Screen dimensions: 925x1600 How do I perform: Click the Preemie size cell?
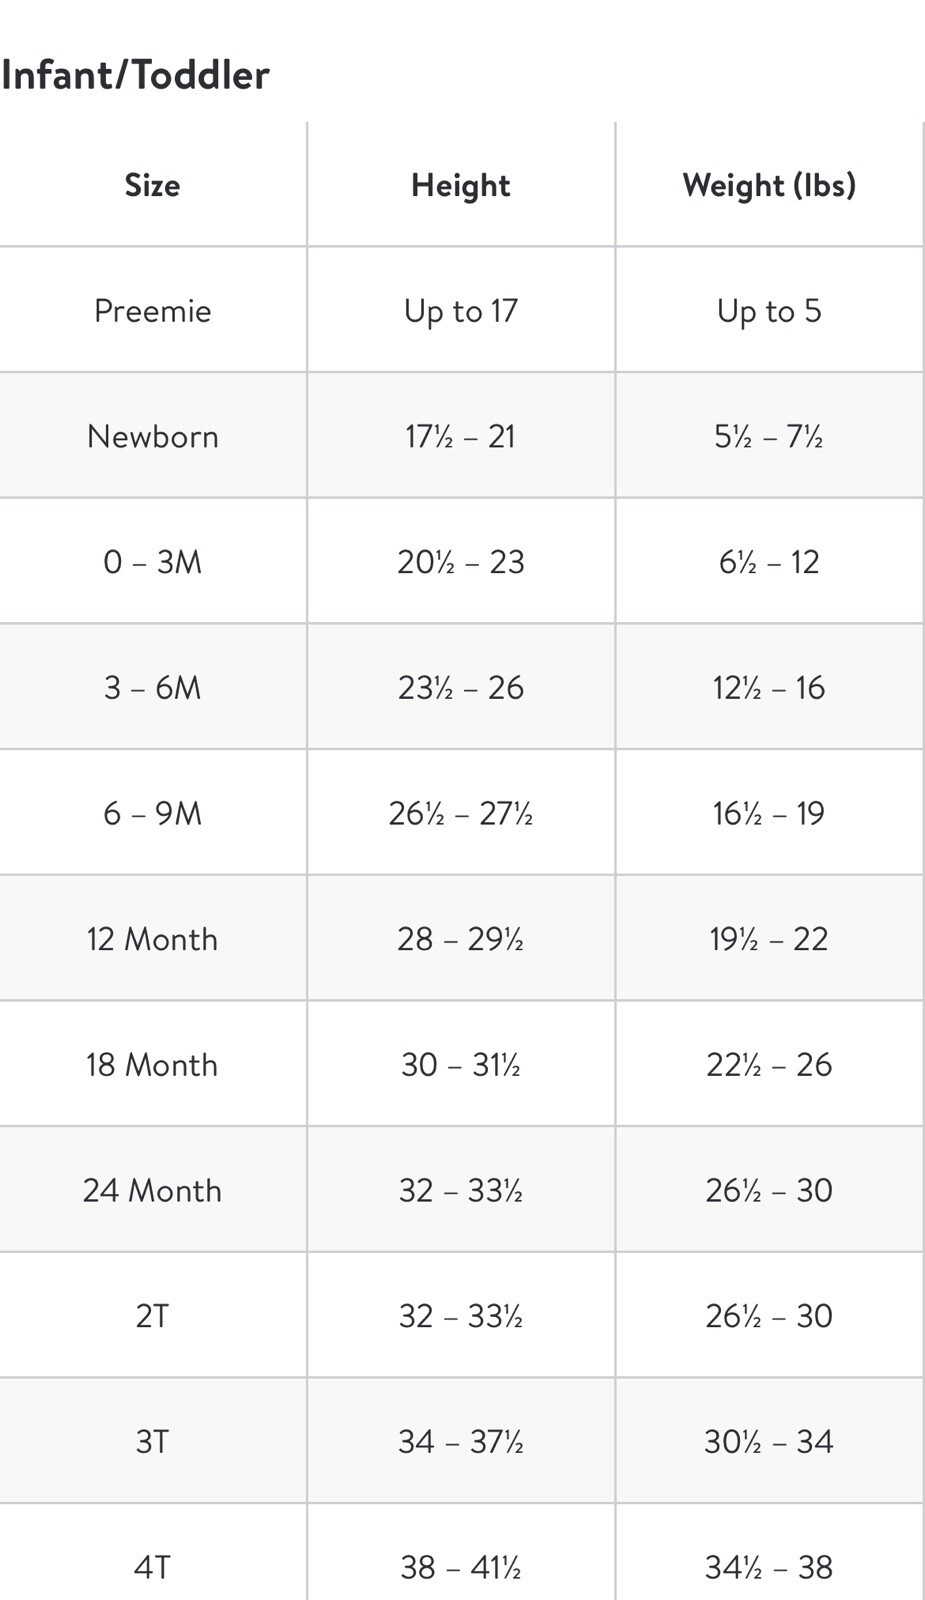[x=152, y=310]
